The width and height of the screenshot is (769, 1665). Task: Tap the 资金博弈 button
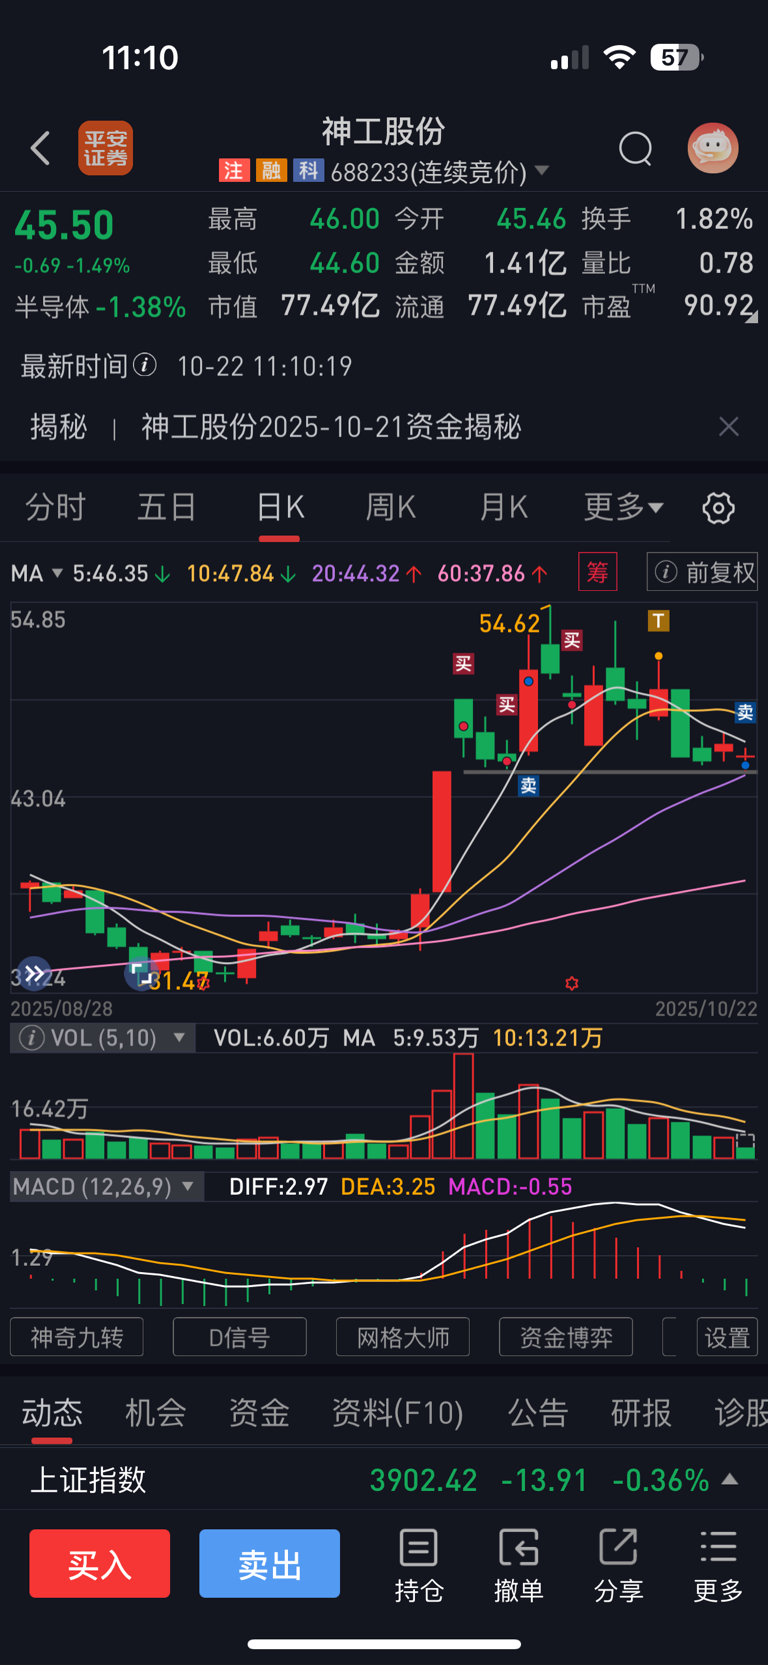coord(566,1337)
